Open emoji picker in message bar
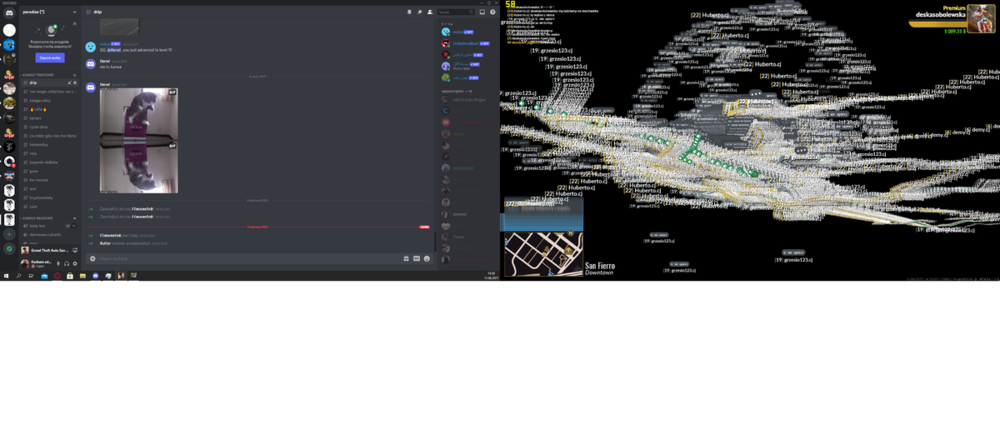The image size is (1000, 445). pyautogui.click(x=427, y=258)
